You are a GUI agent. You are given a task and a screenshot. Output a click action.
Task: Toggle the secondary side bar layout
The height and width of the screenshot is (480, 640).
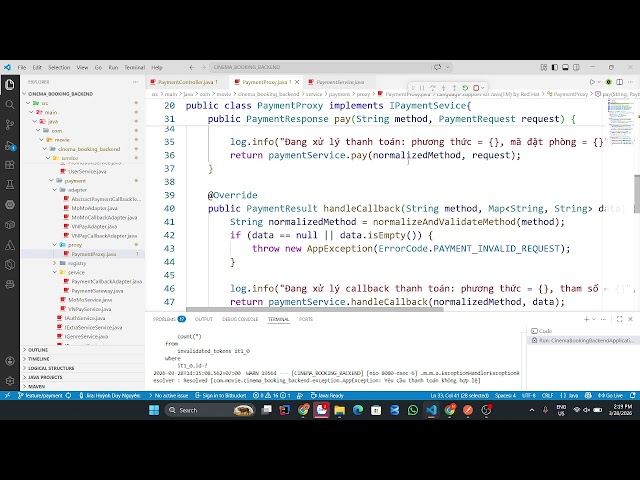(x=576, y=67)
